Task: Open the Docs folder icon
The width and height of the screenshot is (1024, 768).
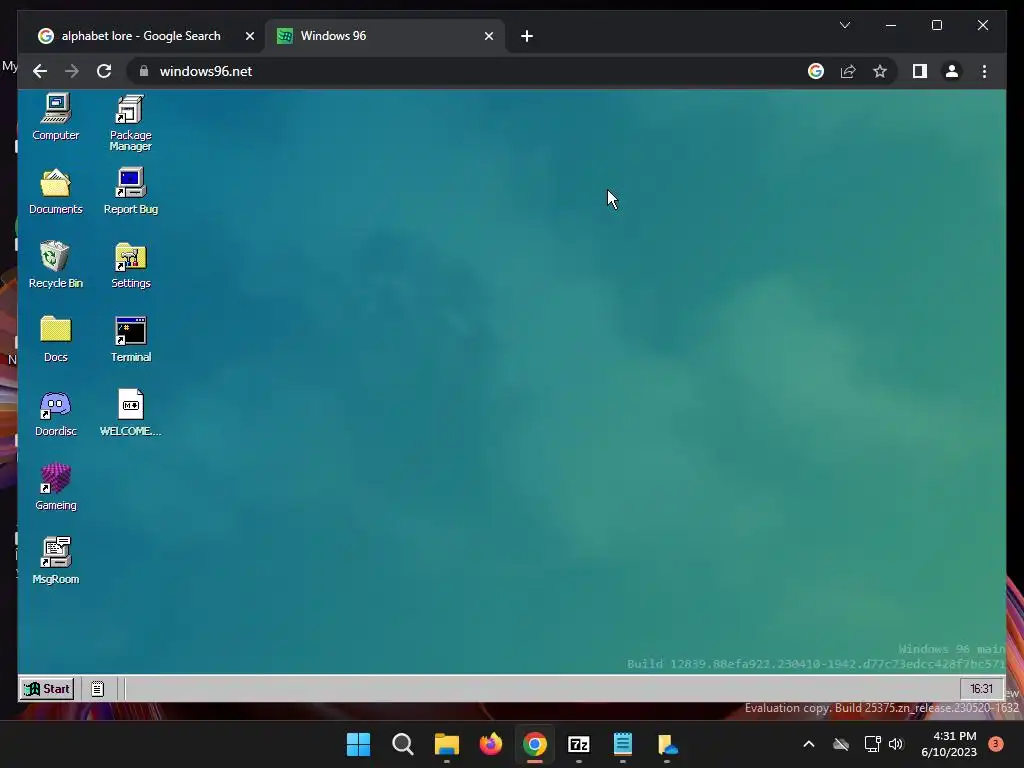Action: pyautogui.click(x=56, y=339)
